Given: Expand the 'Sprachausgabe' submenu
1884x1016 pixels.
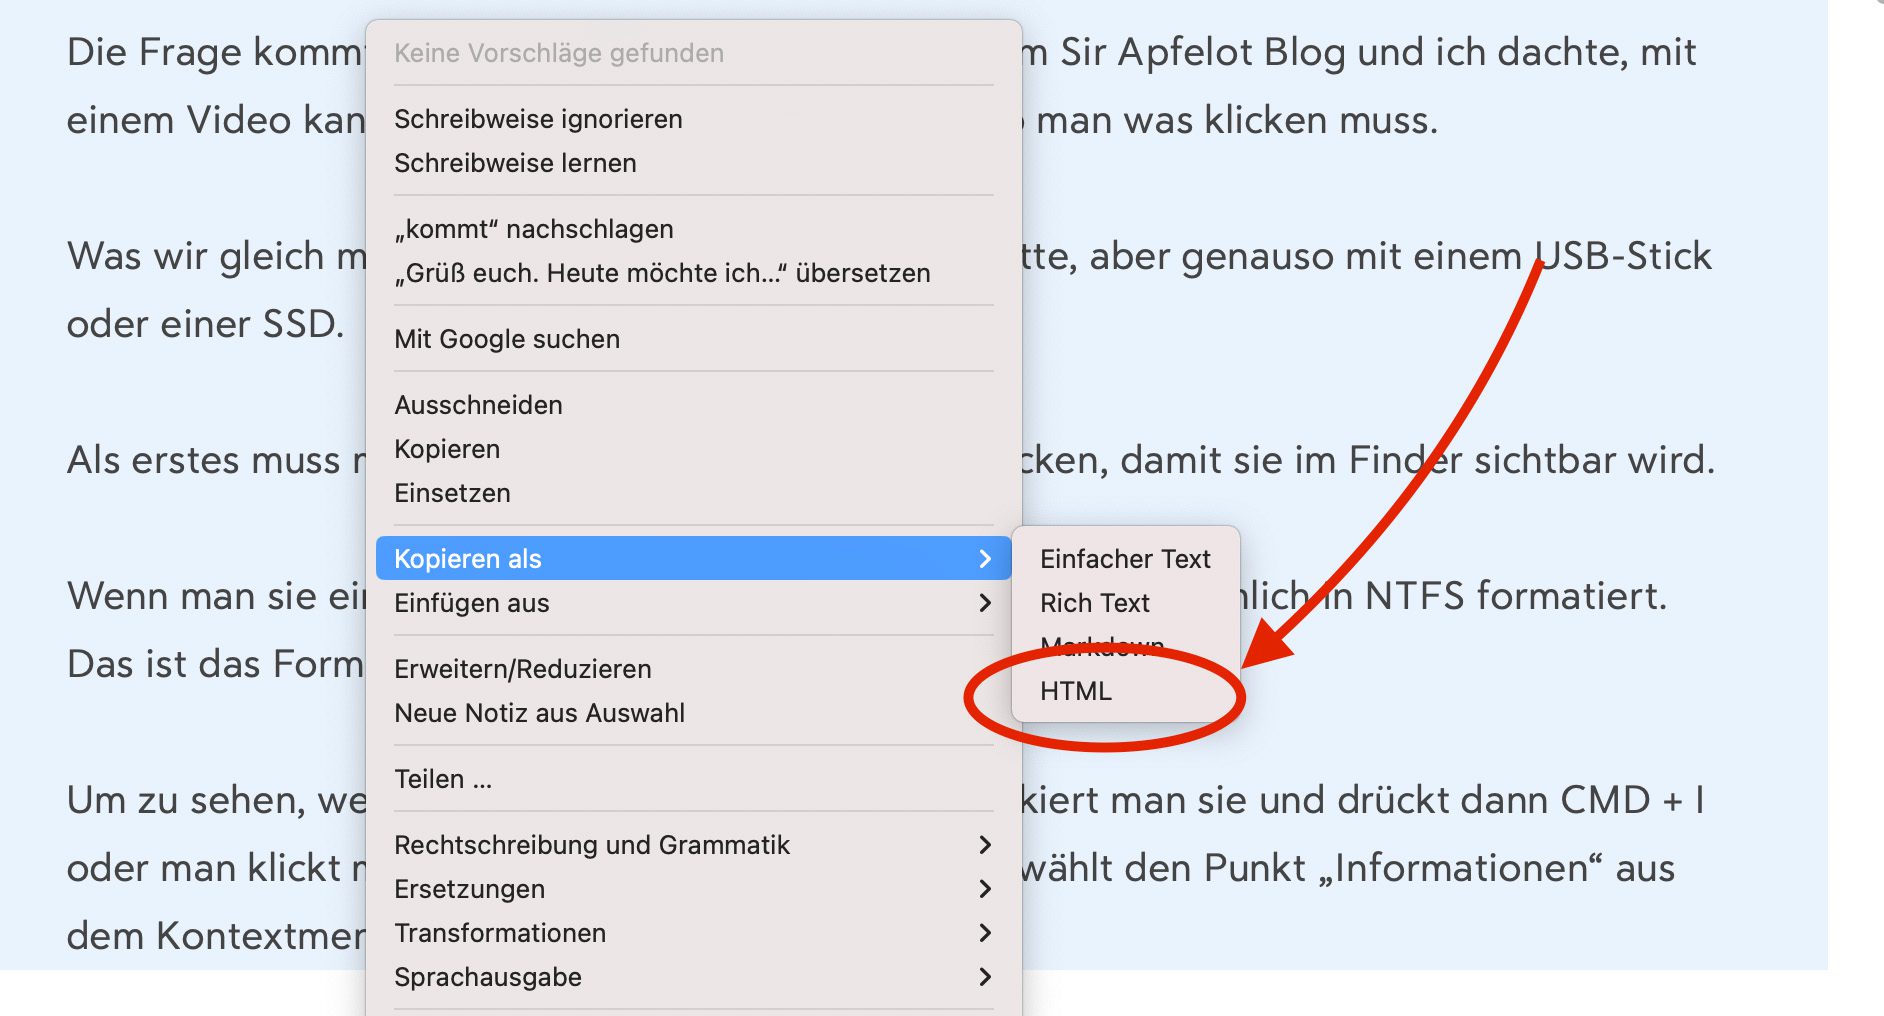Looking at the screenshot, I should pyautogui.click(x=693, y=977).
